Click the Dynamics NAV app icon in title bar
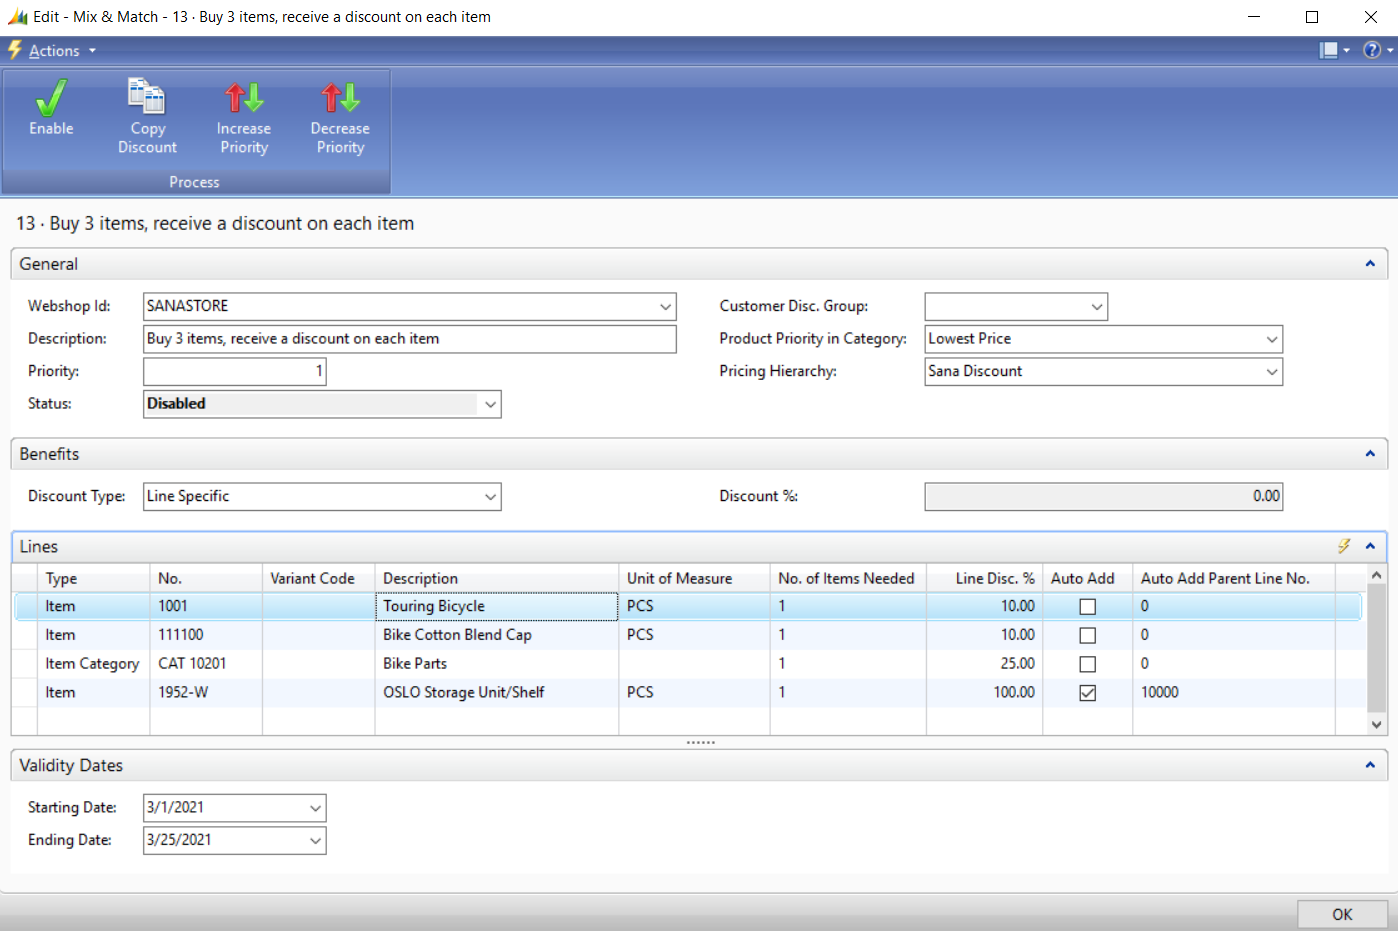The height and width of the screenshot is (931, 1398). click(17, 17)
